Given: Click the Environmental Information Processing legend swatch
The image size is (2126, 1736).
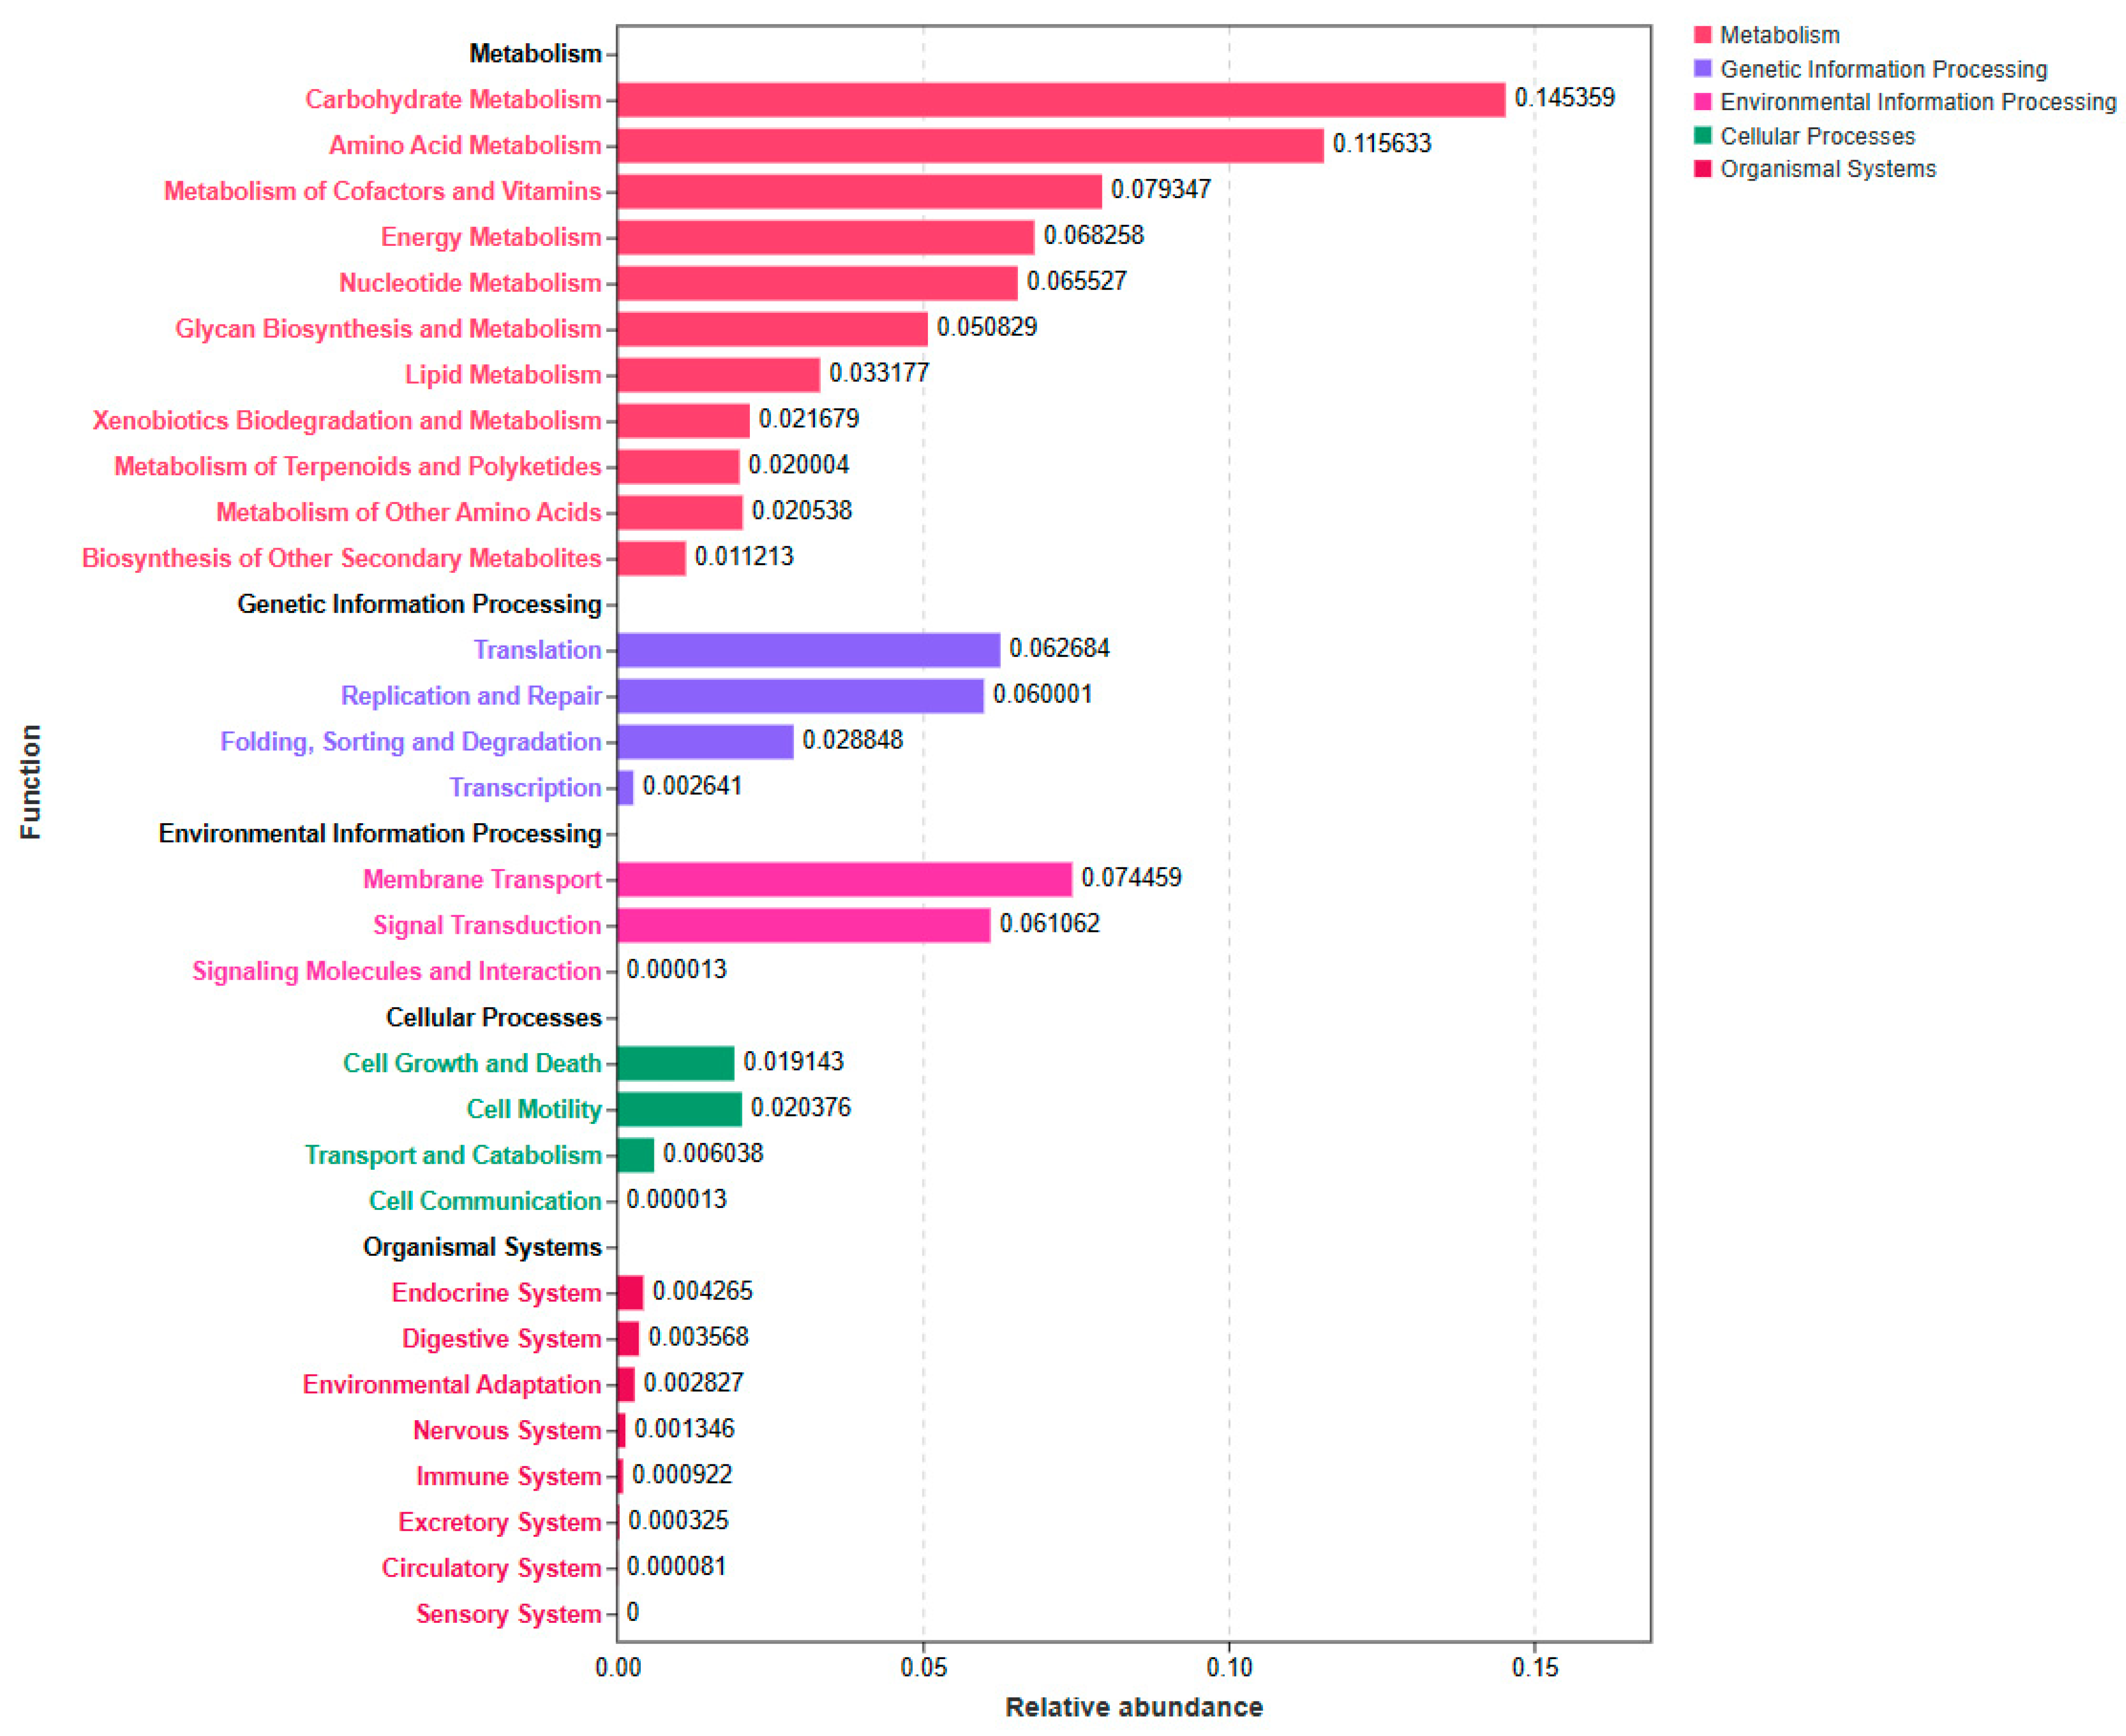Looking at the screenshot, I should pos(1702,102).
